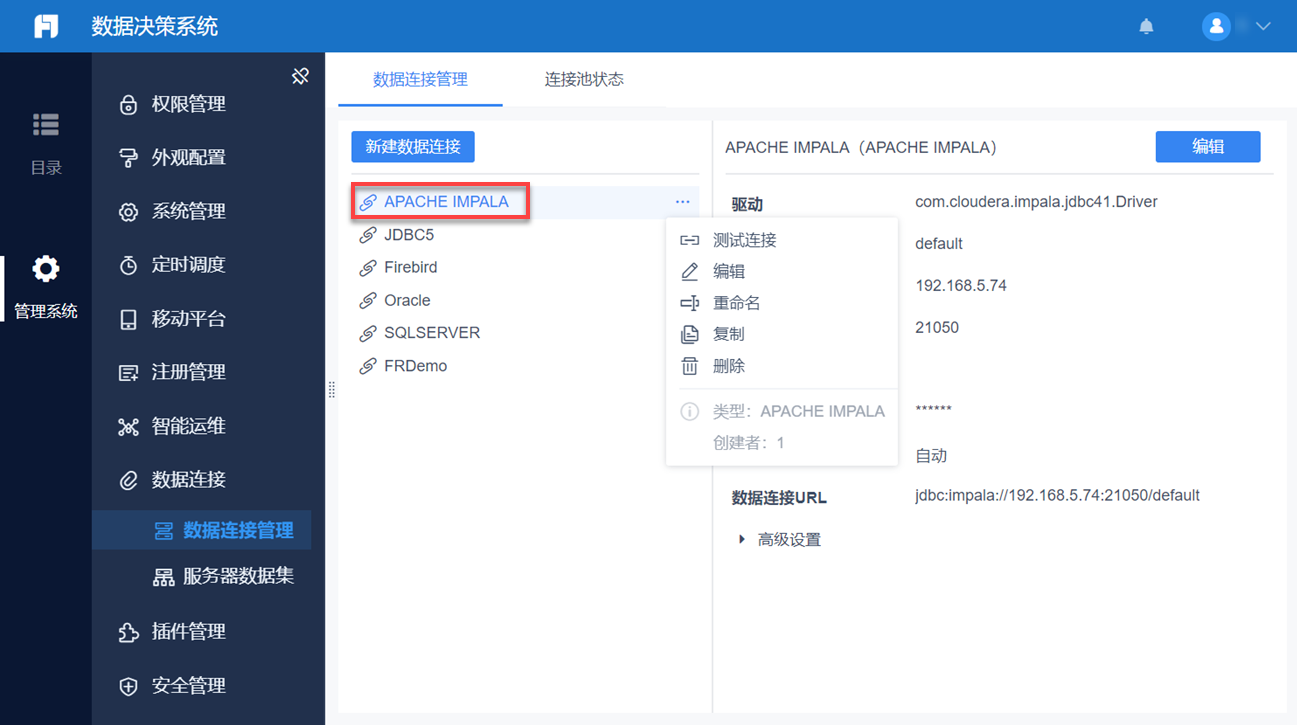The width and height of the screenshot is (1297, 725).
Task: Click the chain icon beside JDBC5
Action: (x=367, y=236)
